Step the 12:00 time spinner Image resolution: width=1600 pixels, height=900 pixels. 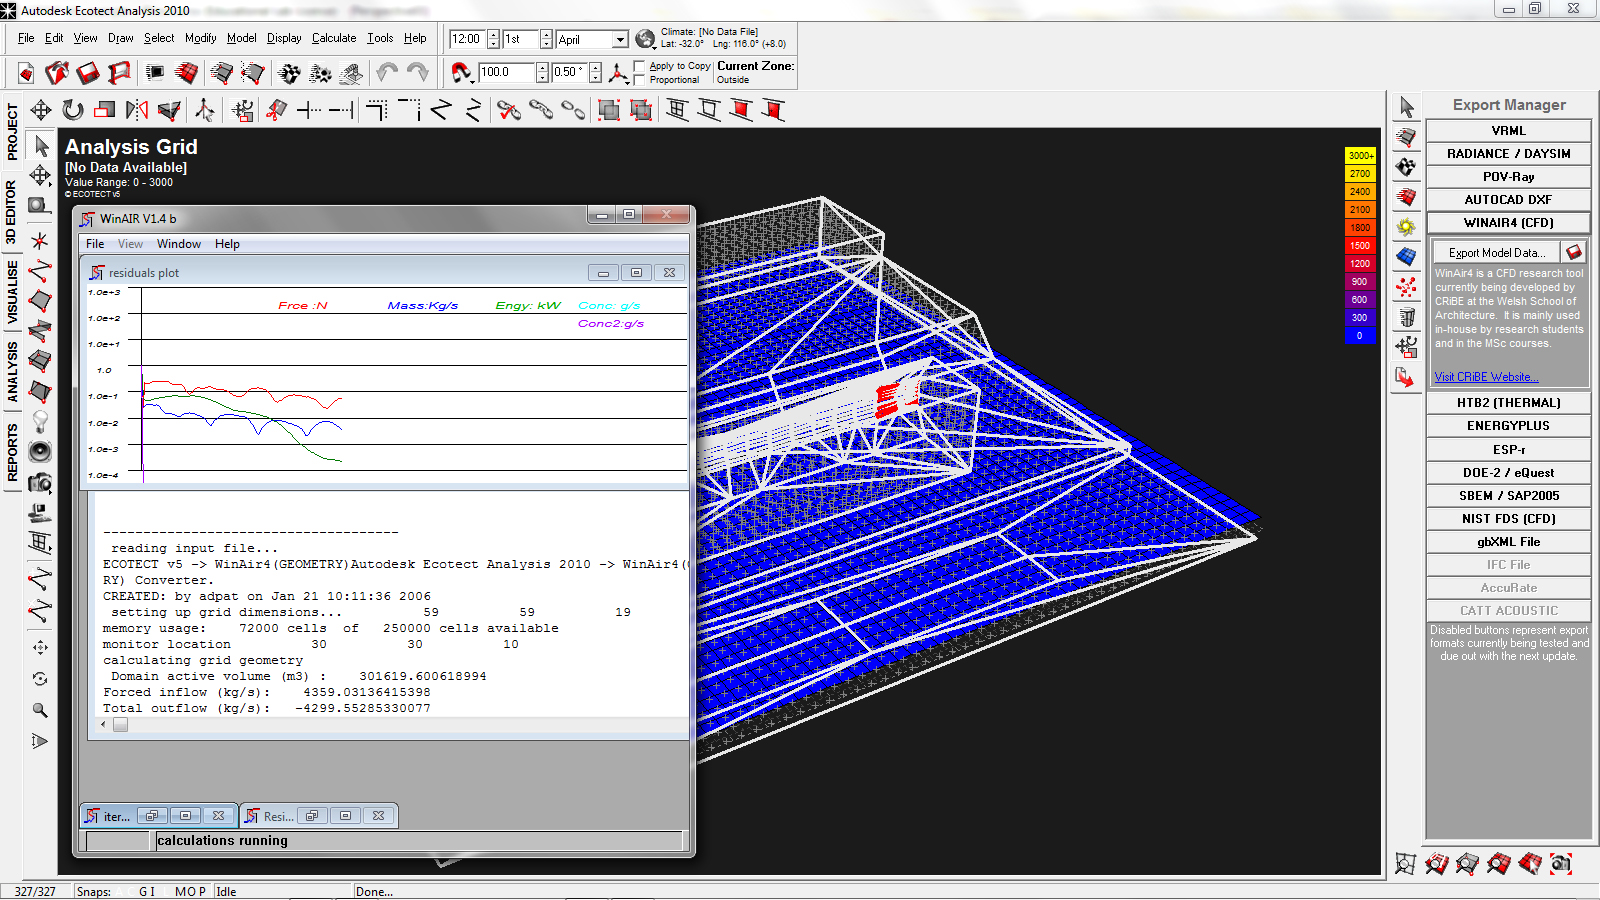point(493,39)
